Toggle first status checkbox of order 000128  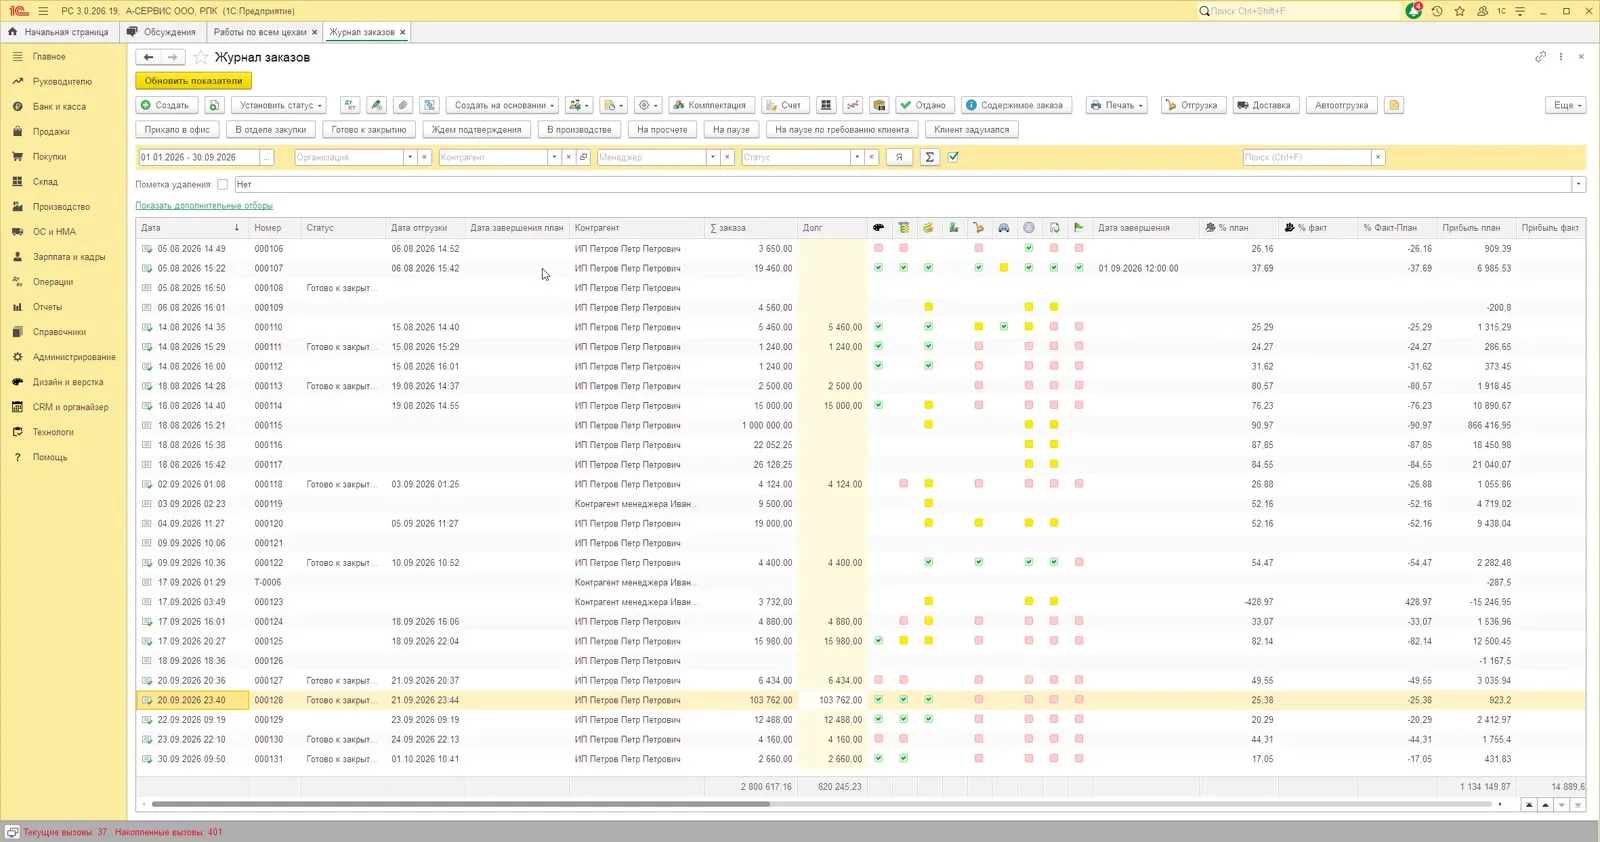[x=879, y=700]
